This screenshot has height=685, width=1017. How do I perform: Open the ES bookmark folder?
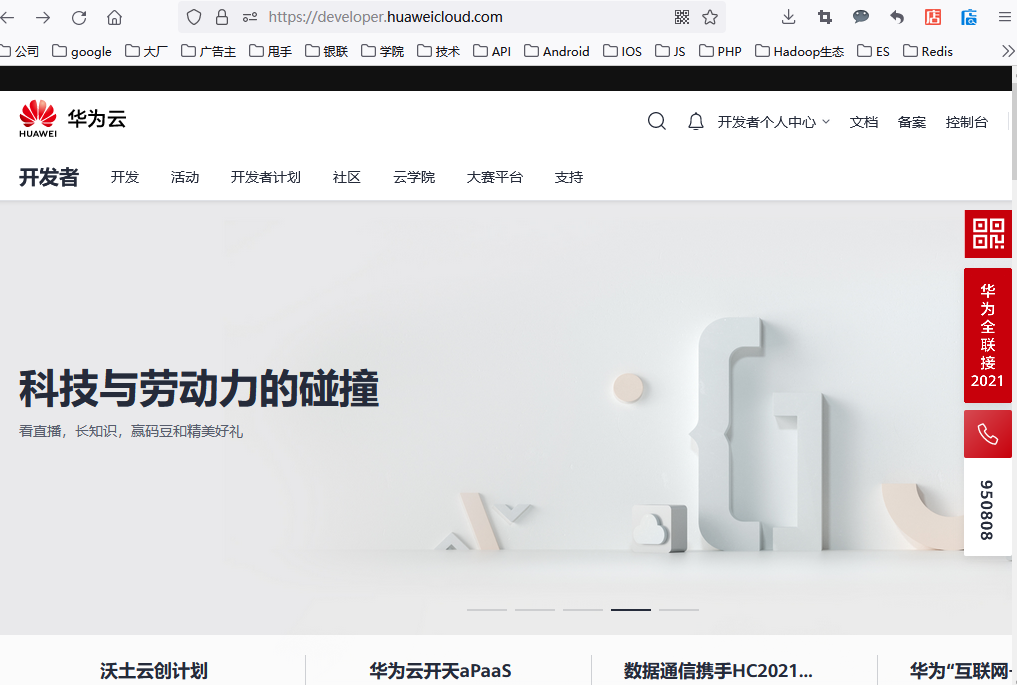point(873,51)
